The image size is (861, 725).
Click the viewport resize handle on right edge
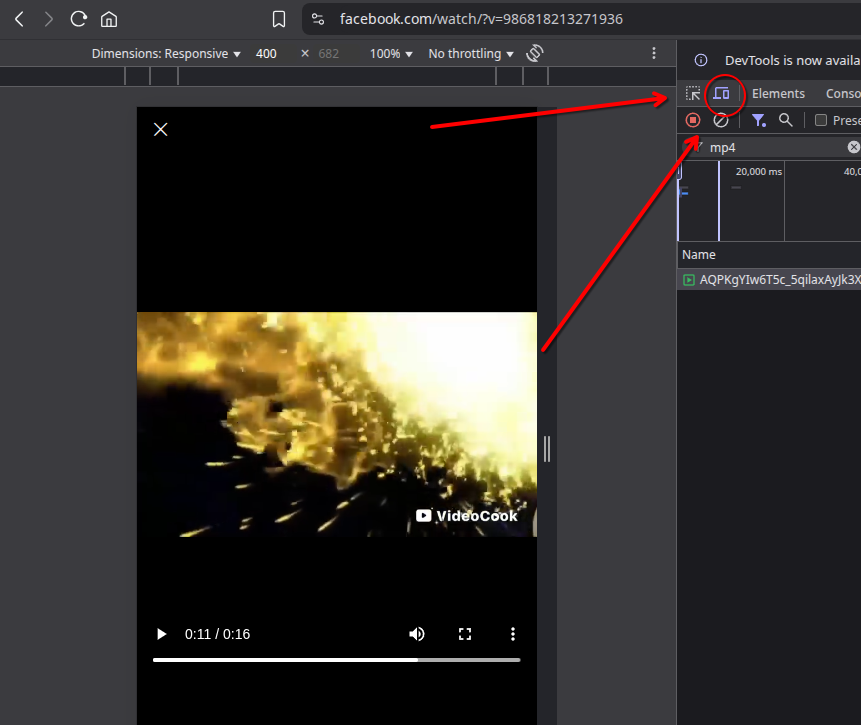547,449
